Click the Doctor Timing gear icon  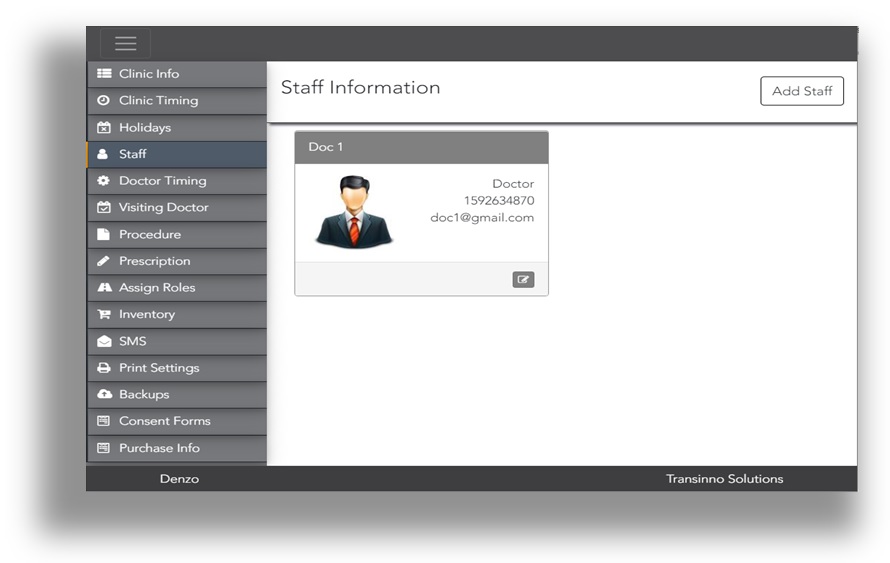tap(103, 181)
